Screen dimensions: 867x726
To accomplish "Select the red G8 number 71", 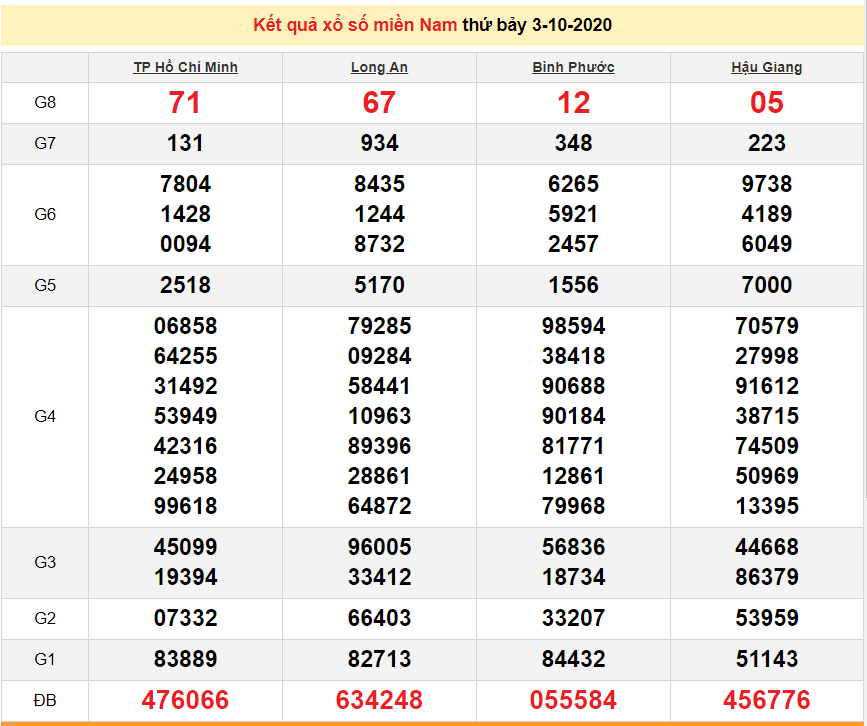I will [x=185, y=102].
